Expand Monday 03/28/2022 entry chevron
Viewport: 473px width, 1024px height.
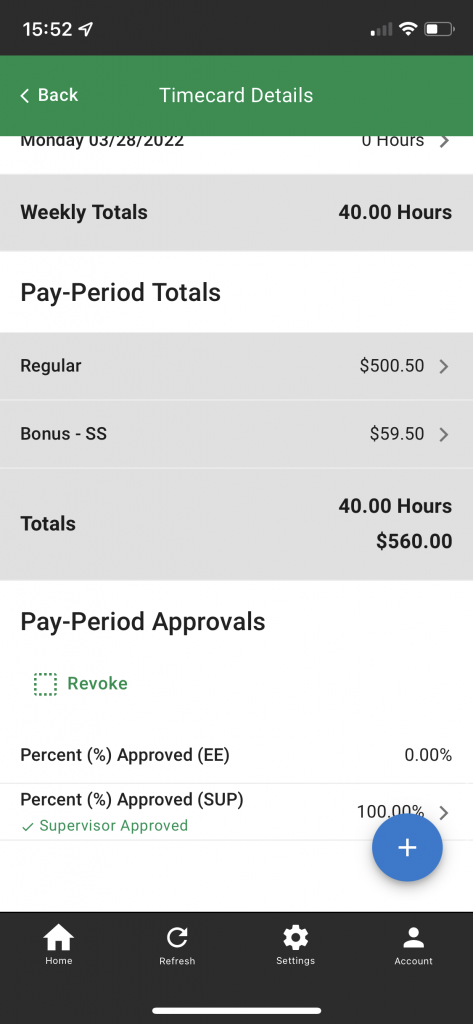pyautogui.click(x=444, y=141)
